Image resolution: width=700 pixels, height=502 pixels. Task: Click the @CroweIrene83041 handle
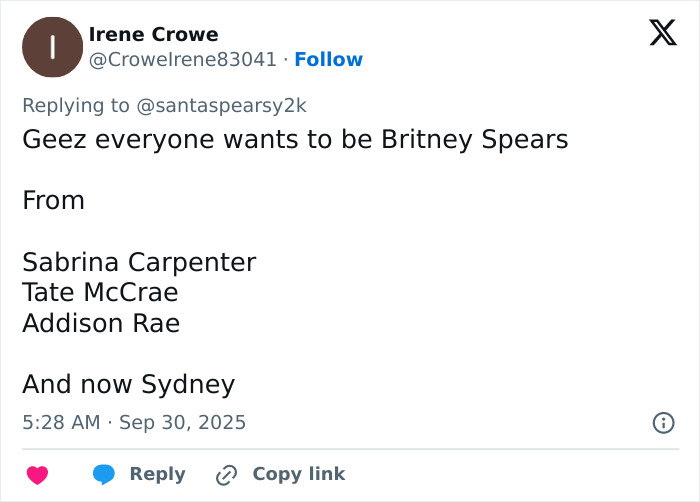(x=182, y=59)
